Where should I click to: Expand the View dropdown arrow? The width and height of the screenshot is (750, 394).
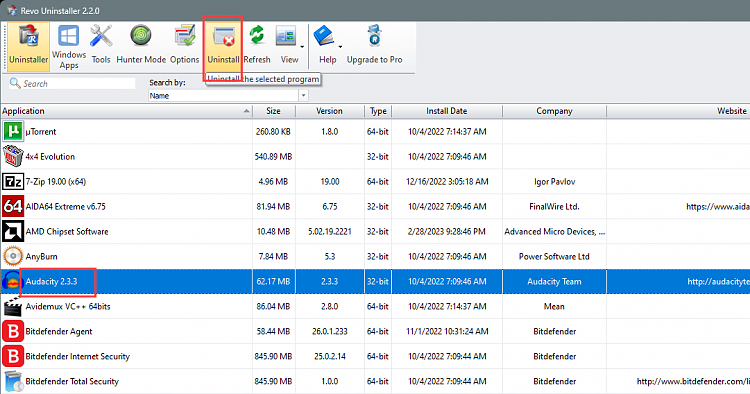click(x=302, y=47)
